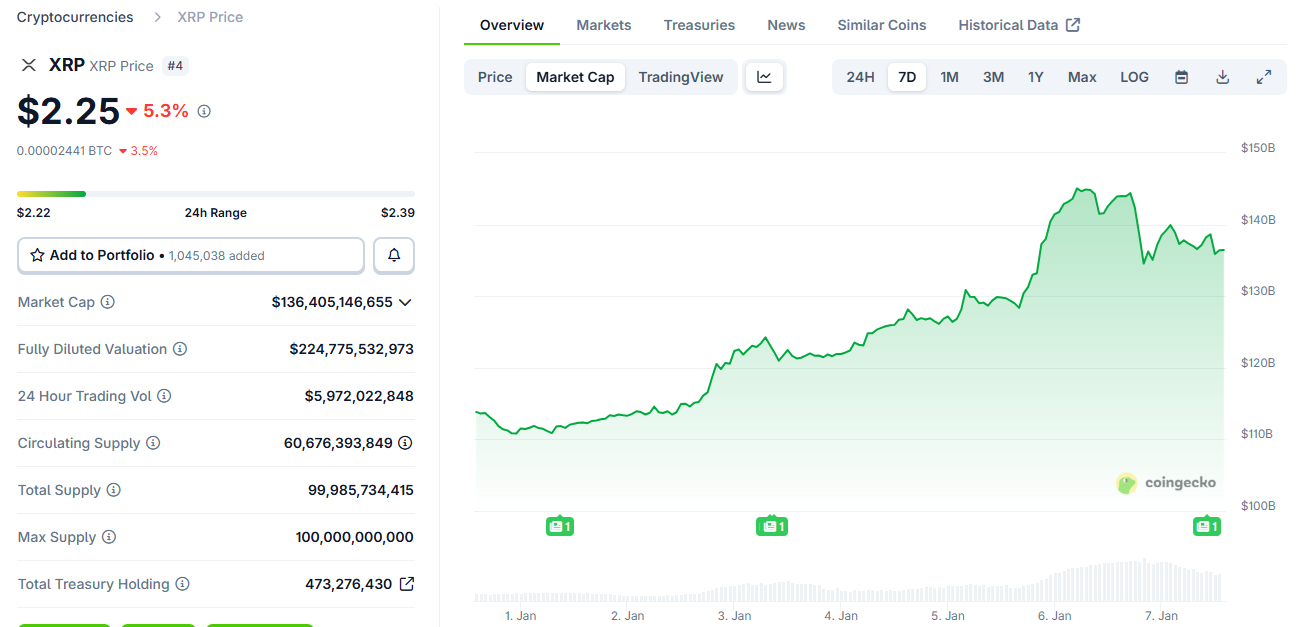Navigate to the Cryptocurrencies breadcrumb link
This screenshot has width=1307, height=627.
pos(74,16)
